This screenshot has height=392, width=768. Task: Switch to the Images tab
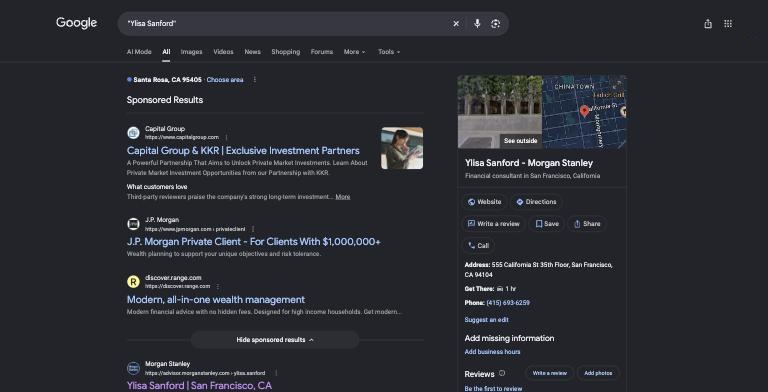coord(192,51)
